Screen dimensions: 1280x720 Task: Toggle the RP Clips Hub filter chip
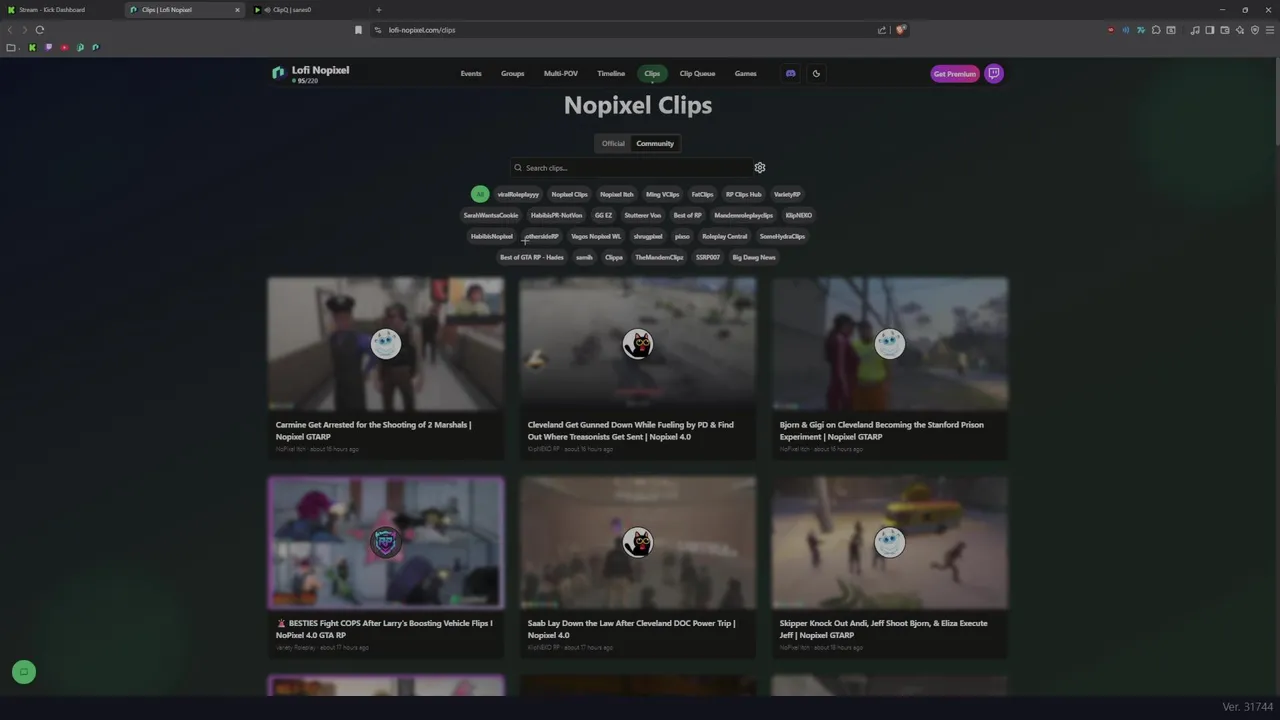[743, 194]
